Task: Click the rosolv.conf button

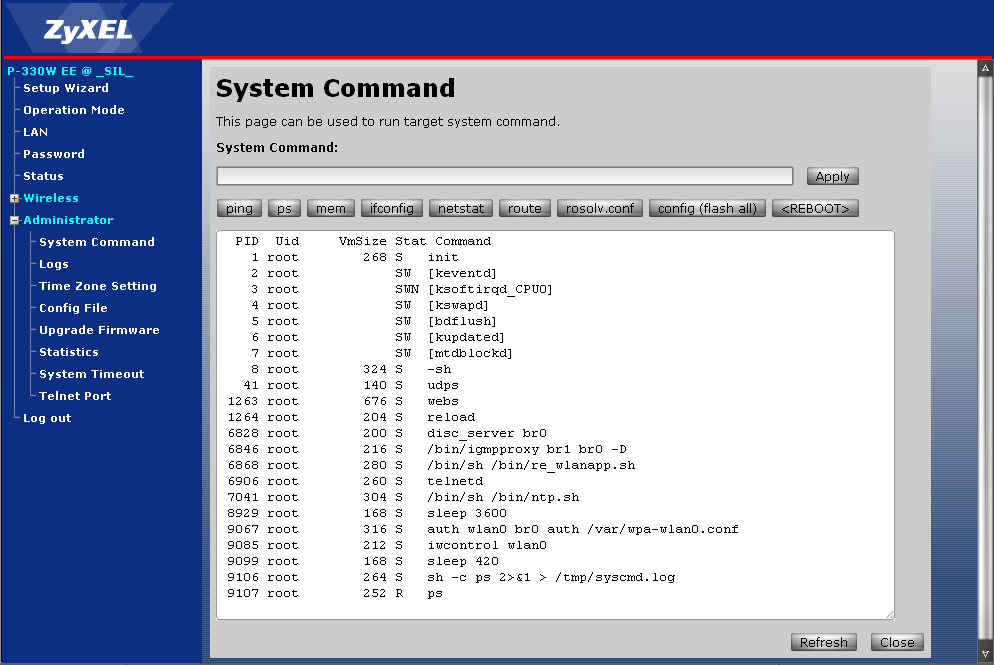Action: coord(600,209)
